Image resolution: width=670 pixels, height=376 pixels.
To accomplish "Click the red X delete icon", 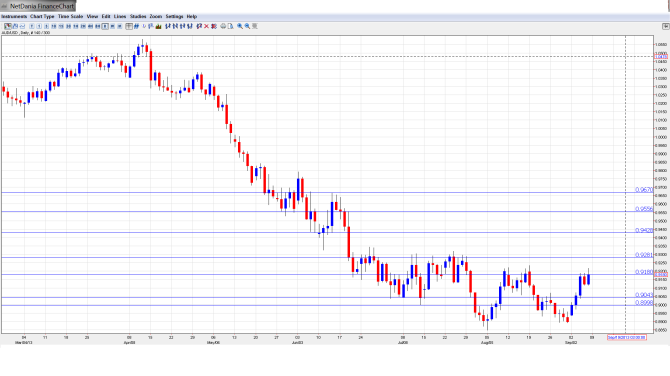I will click(206, 26).
